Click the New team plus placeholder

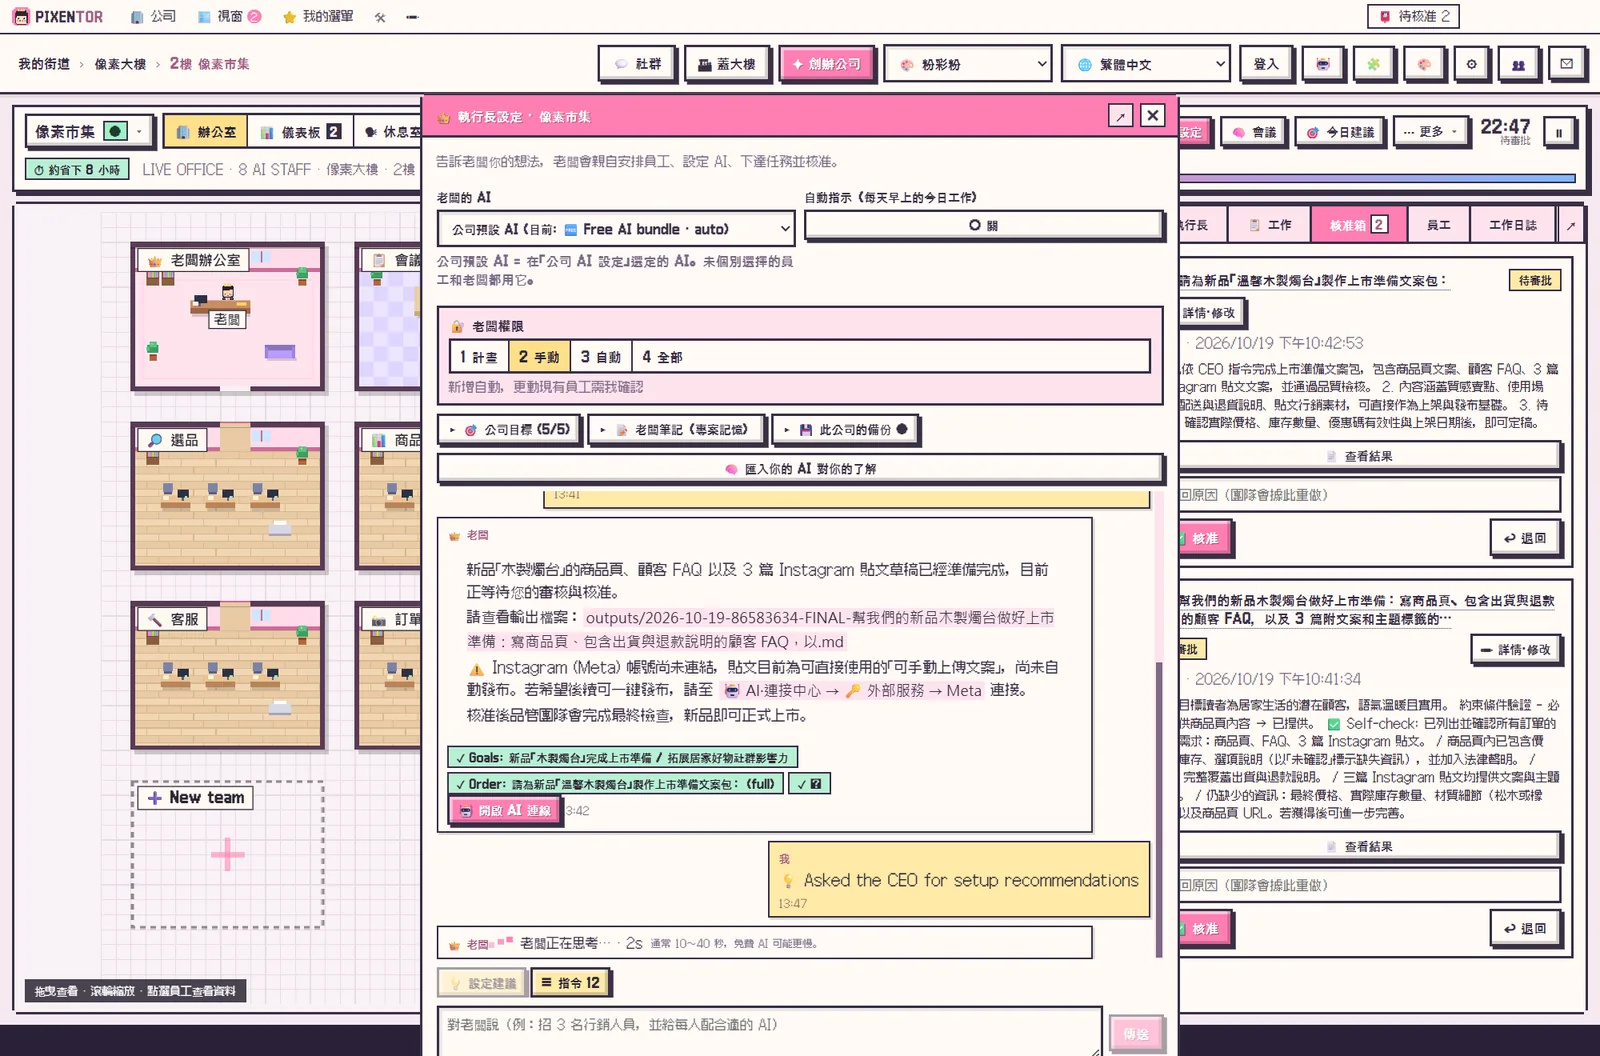coord(227,855)
